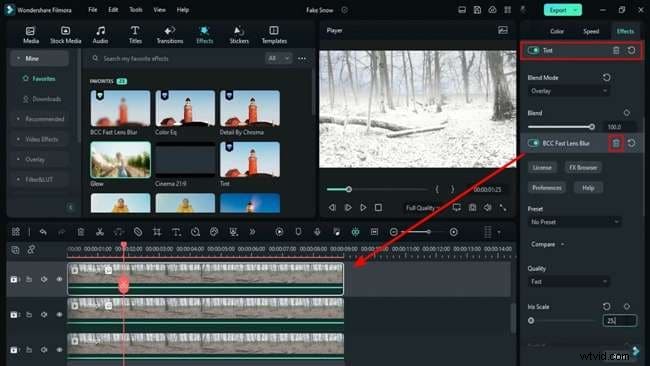Expand the Video Effects category
650x366 pixels.
(41, 139)
